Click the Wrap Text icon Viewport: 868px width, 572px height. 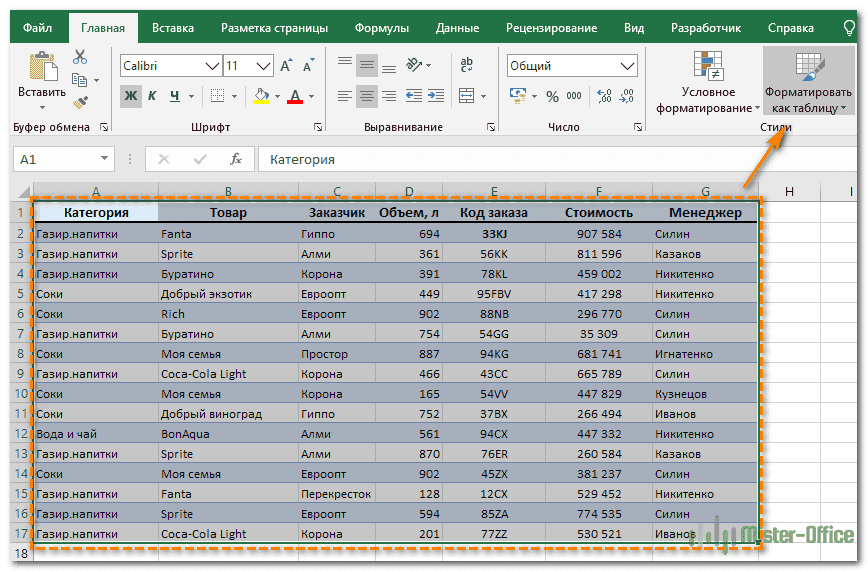click(466, 66)
